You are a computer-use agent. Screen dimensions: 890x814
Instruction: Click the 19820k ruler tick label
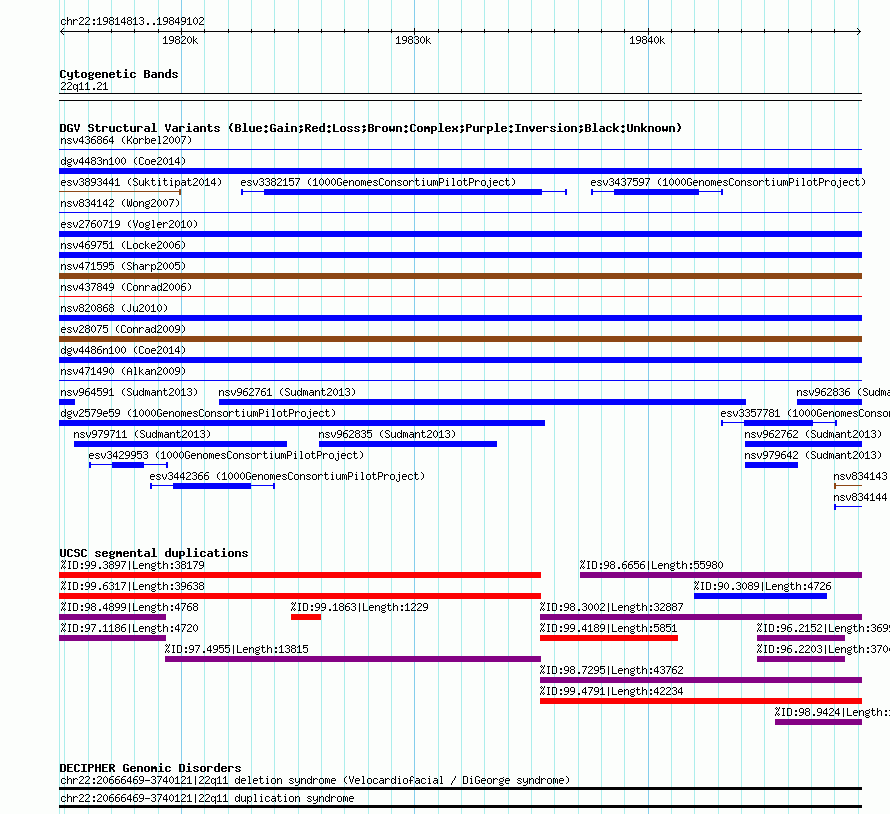180,40
